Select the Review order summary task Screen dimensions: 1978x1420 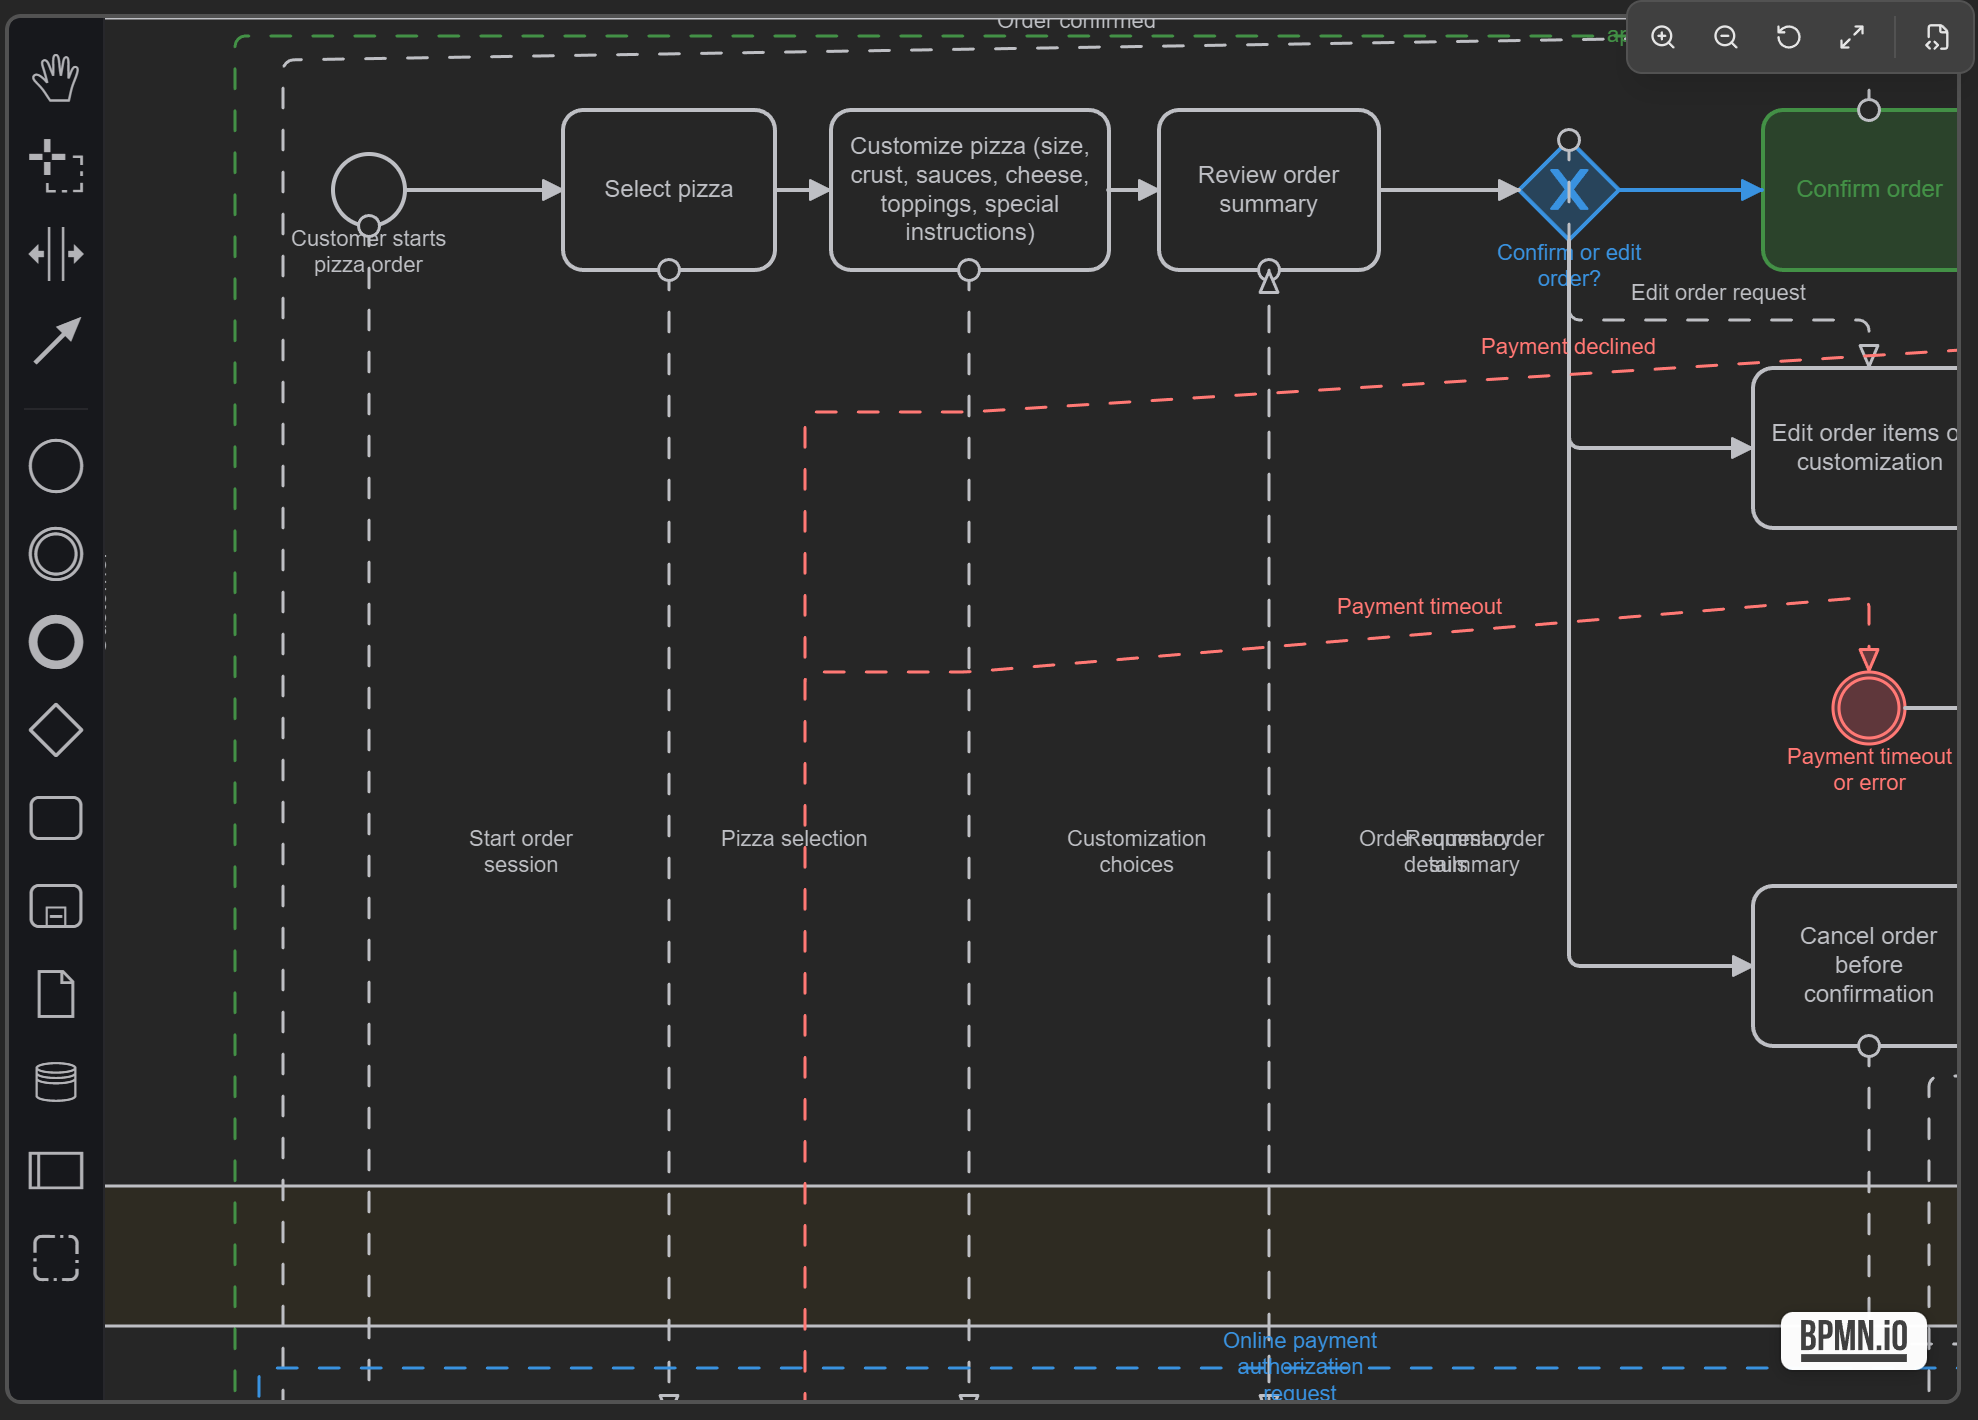pyautogui.click(x=1268, y=189)
